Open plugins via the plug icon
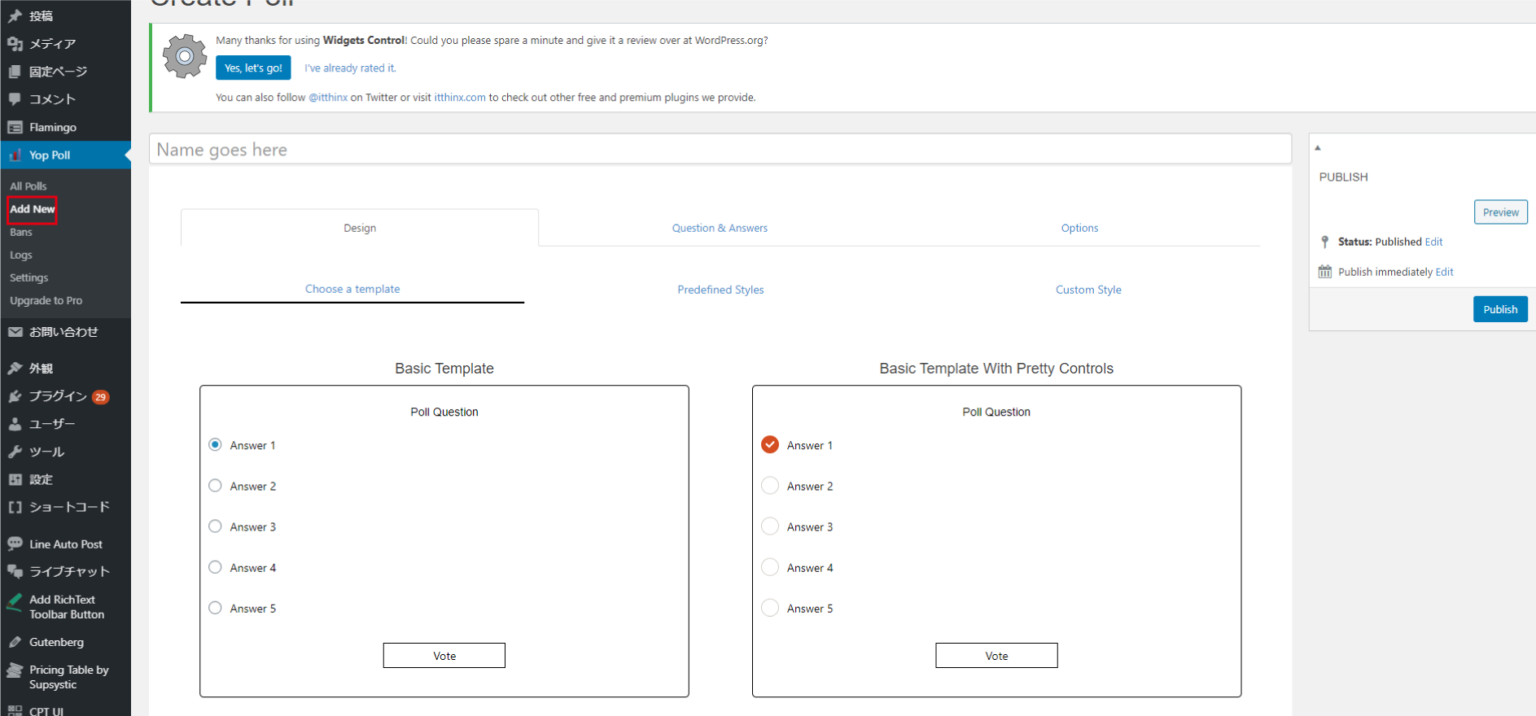This screenshot has height=716, width=1536. coord(15,396)
